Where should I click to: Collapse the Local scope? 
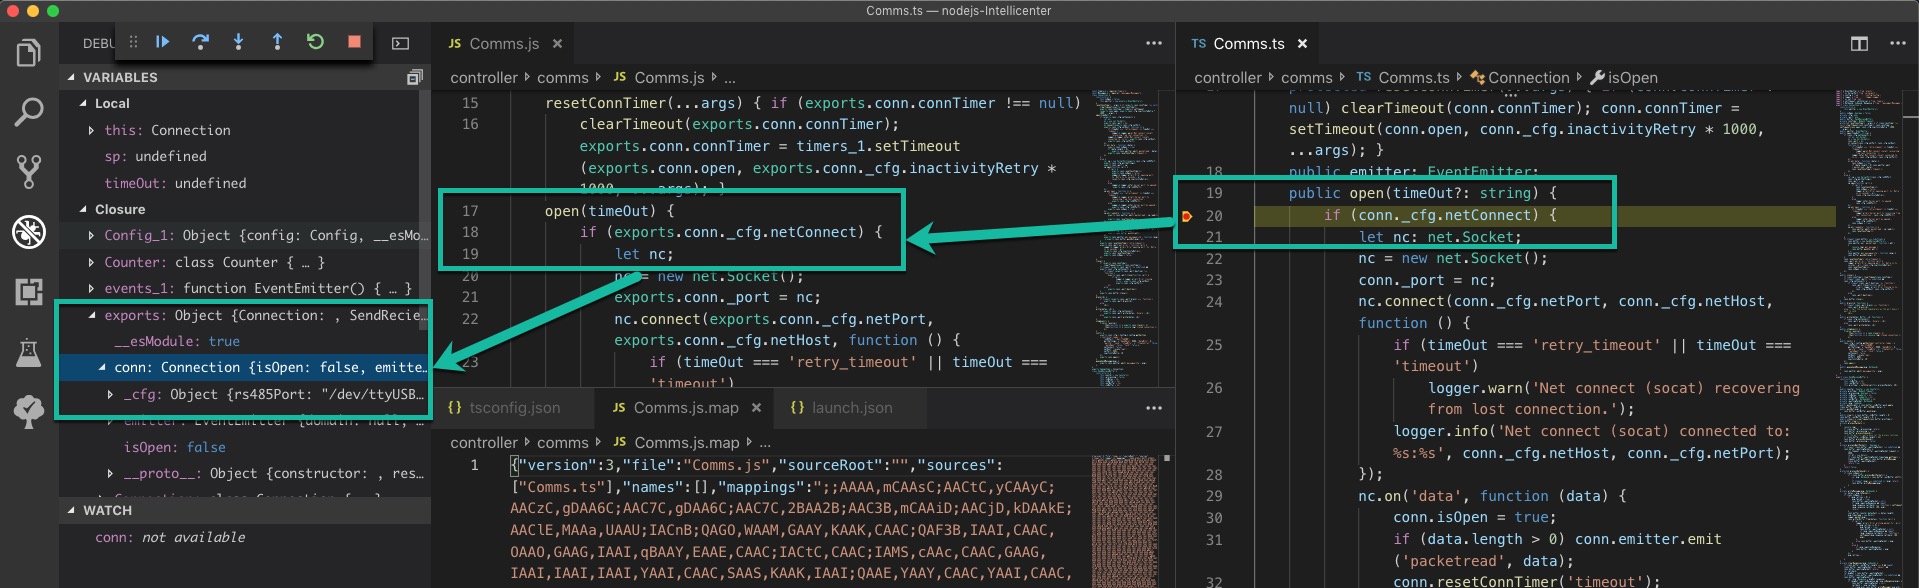82,103
